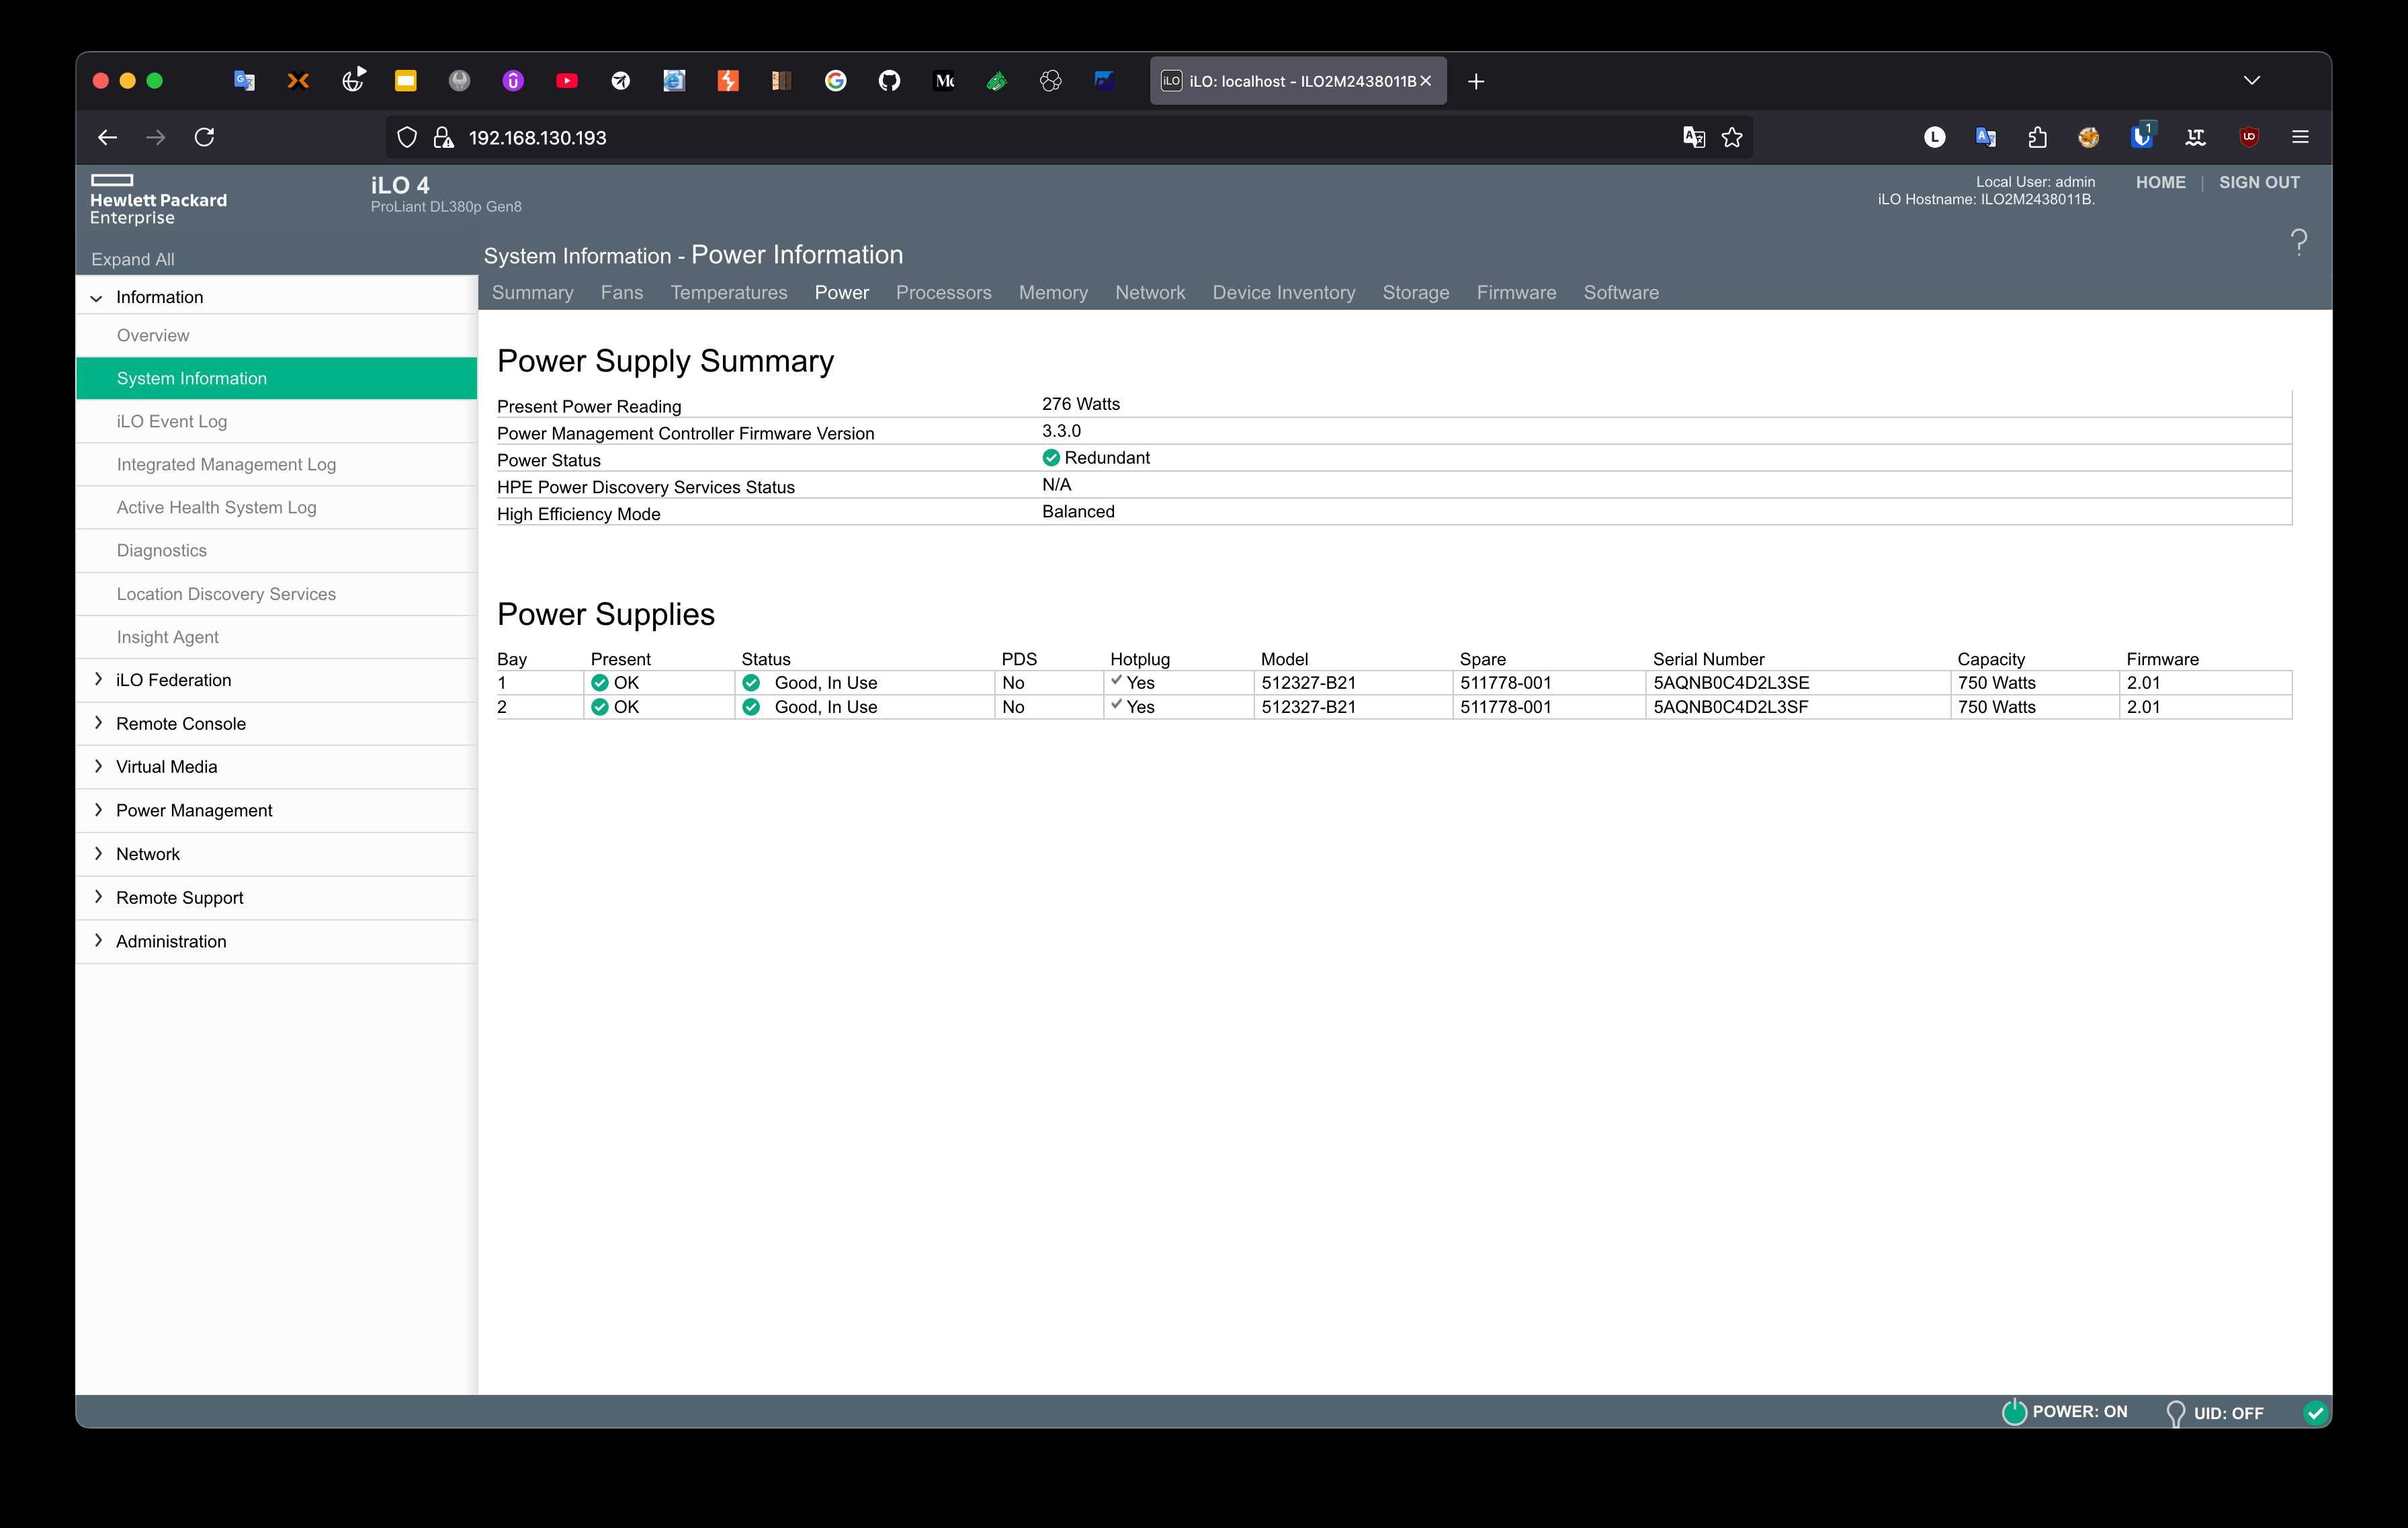This screenshot has width=2408, height=1528.
Task: Open the purple circle pinned tab
Action: pos(513,81)
